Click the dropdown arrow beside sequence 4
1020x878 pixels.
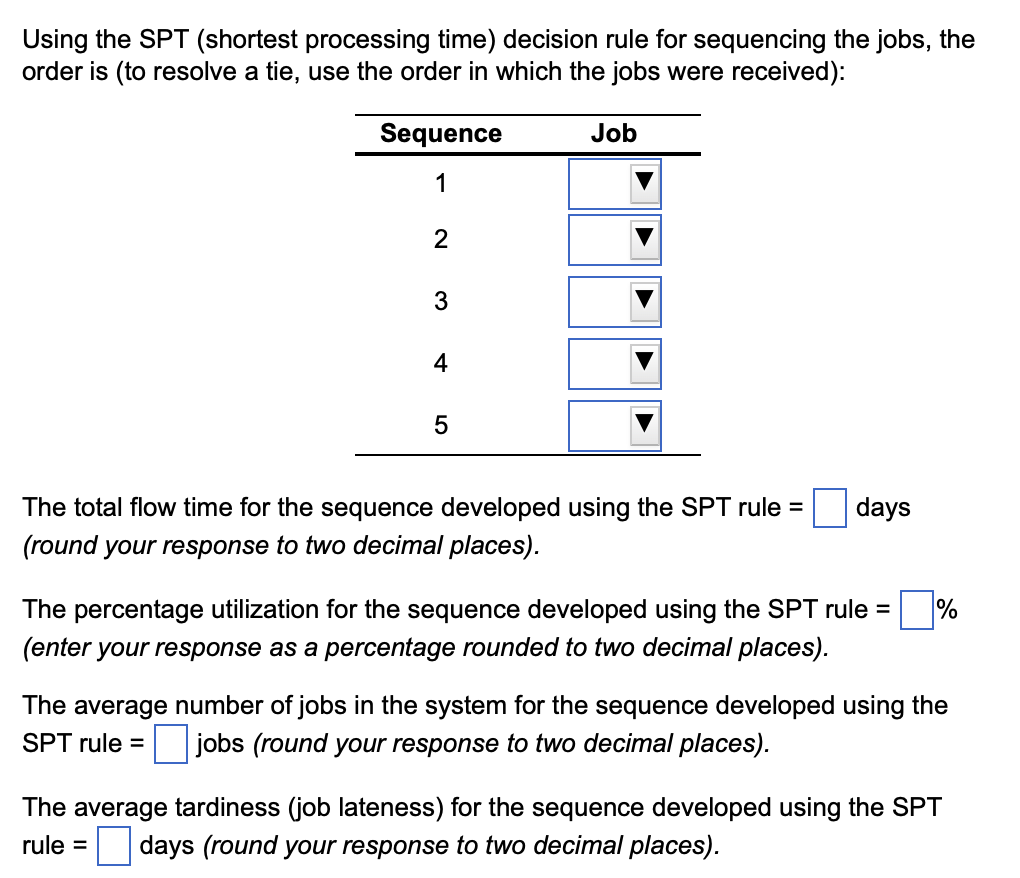tap(645, 364)
